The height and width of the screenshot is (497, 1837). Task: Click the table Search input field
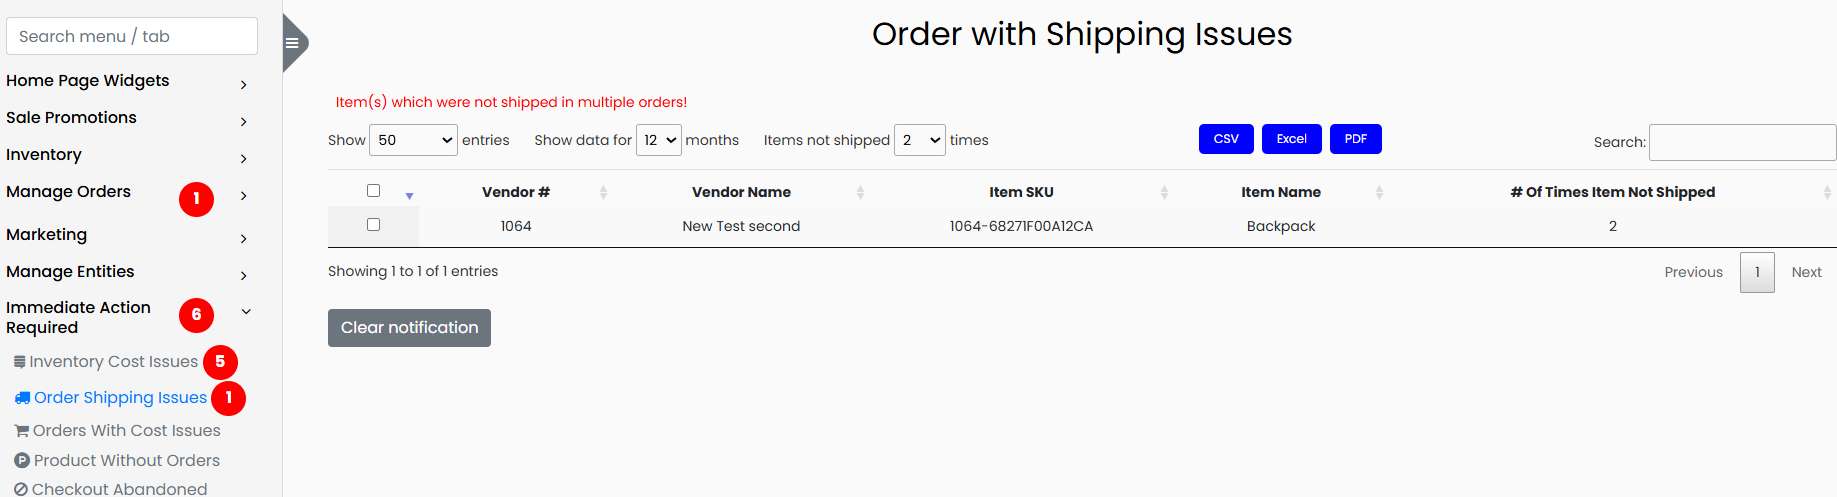(x=1741, y=142)
